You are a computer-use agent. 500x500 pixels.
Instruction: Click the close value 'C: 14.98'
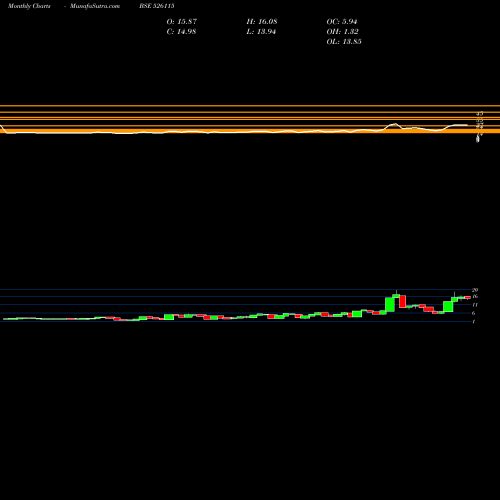click(181, 32)
